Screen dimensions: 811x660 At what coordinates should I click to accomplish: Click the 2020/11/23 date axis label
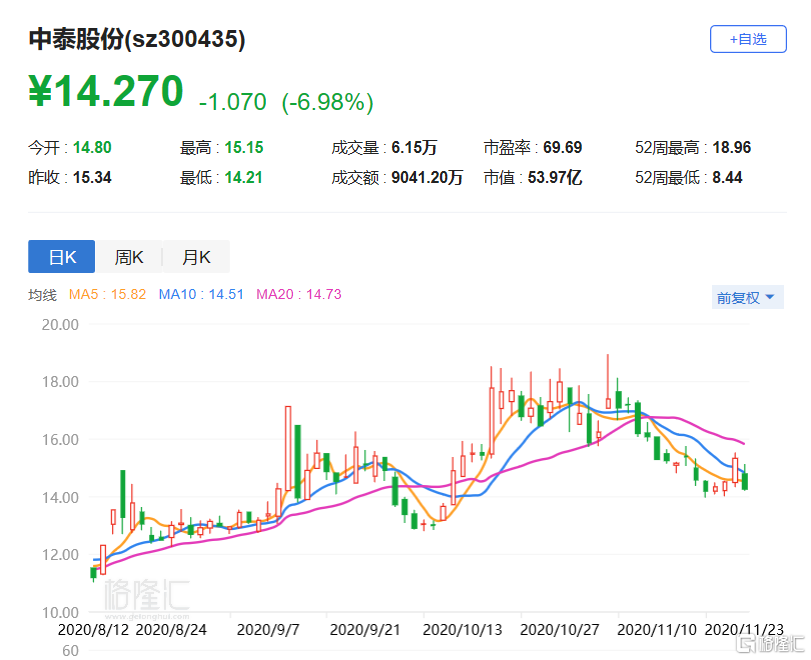(744, 630)
